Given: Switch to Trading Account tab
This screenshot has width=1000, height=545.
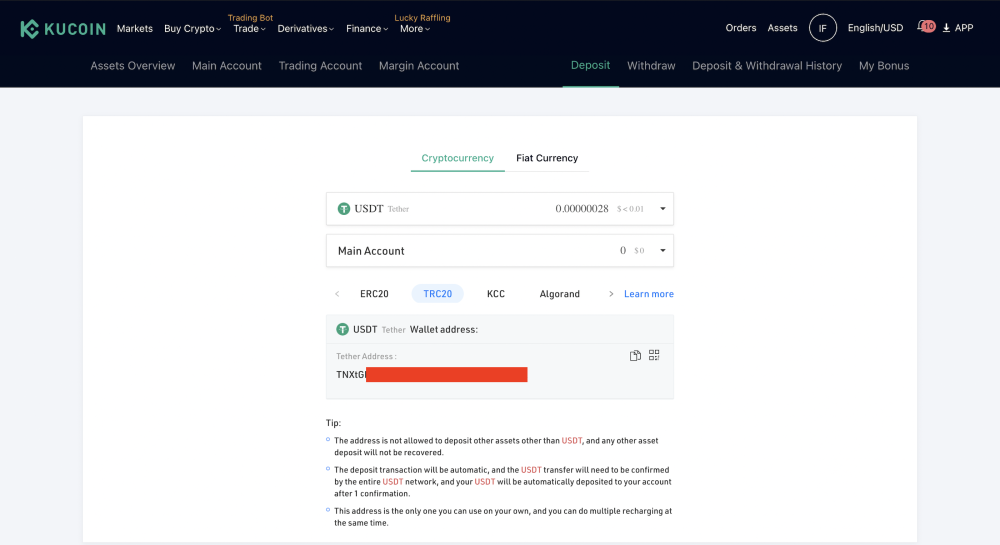Looking at the screenshot, I should point(320,66).
